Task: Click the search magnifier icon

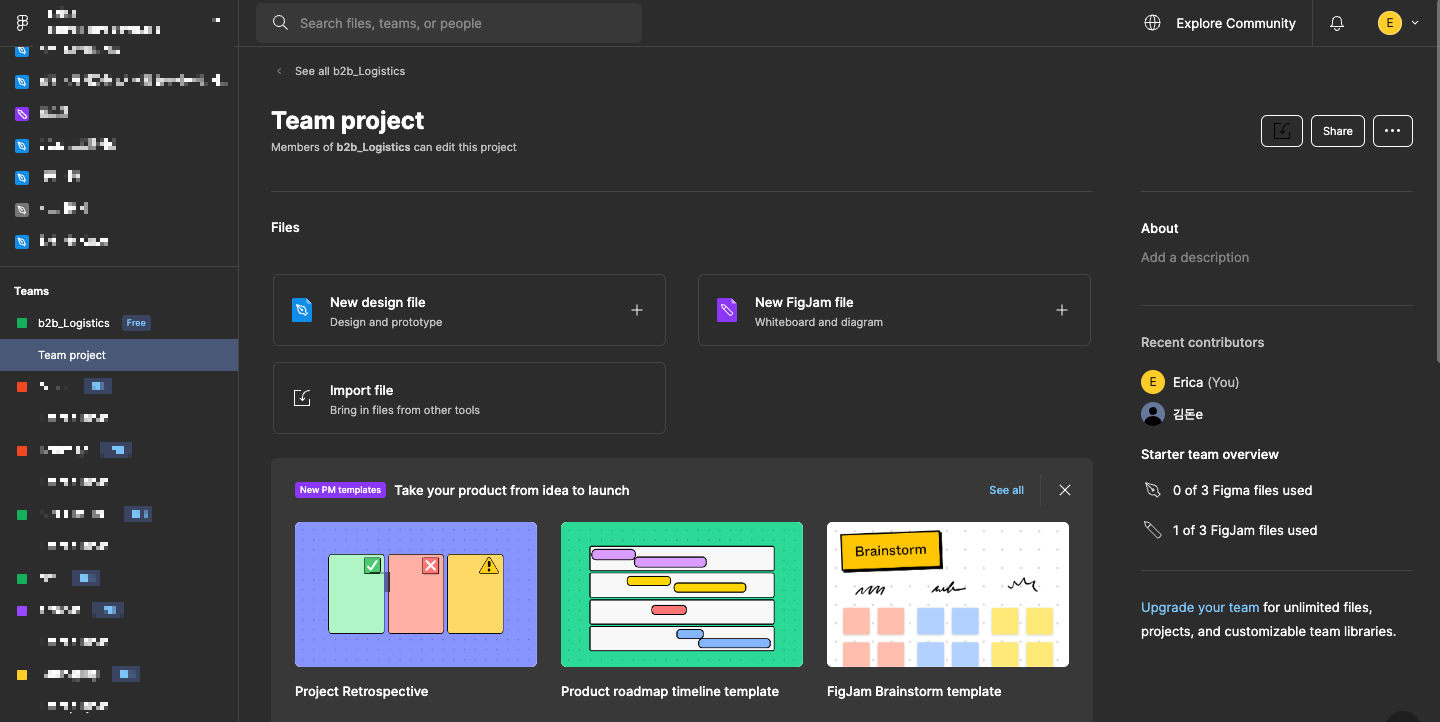Action: tap(281, 23)
